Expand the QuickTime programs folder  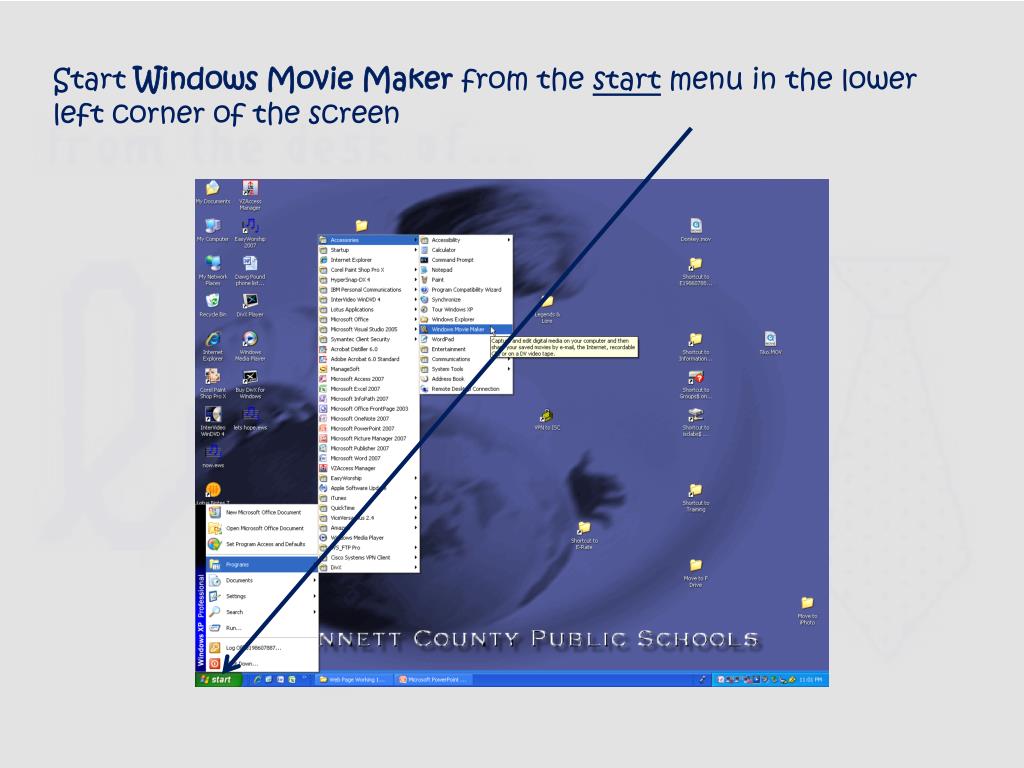368,507
